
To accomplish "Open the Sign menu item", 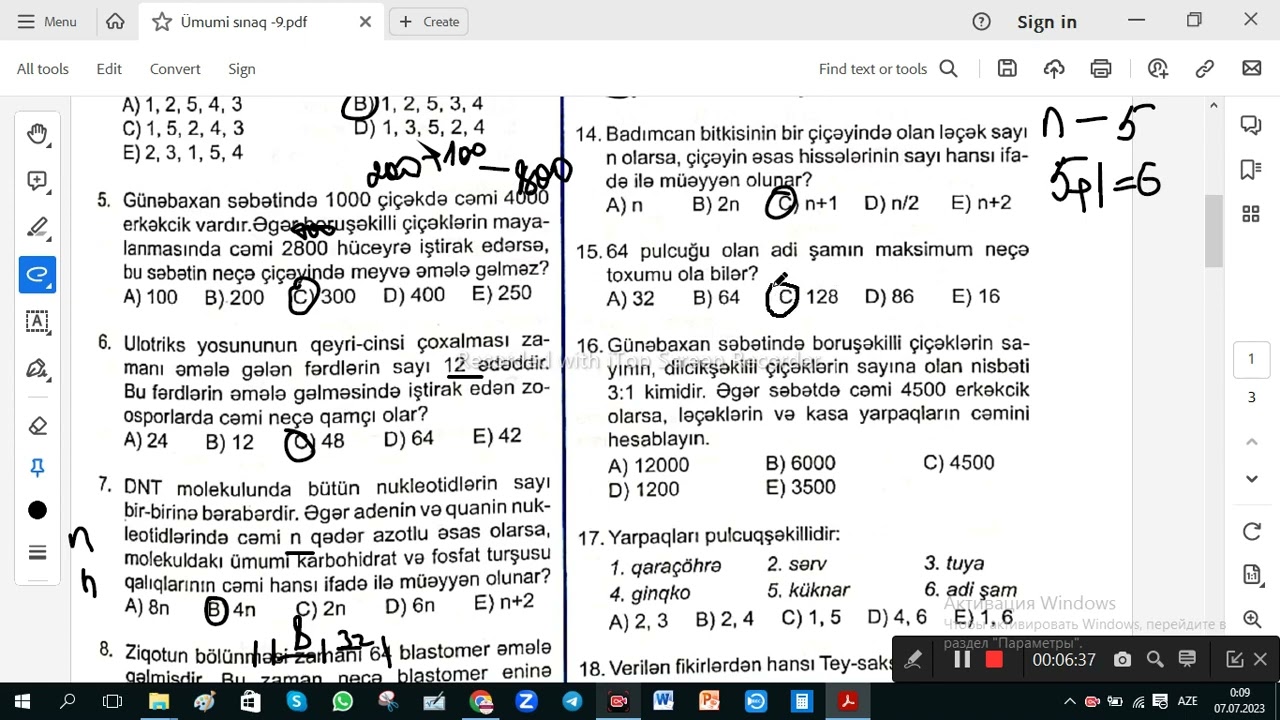I will point(242,69).
